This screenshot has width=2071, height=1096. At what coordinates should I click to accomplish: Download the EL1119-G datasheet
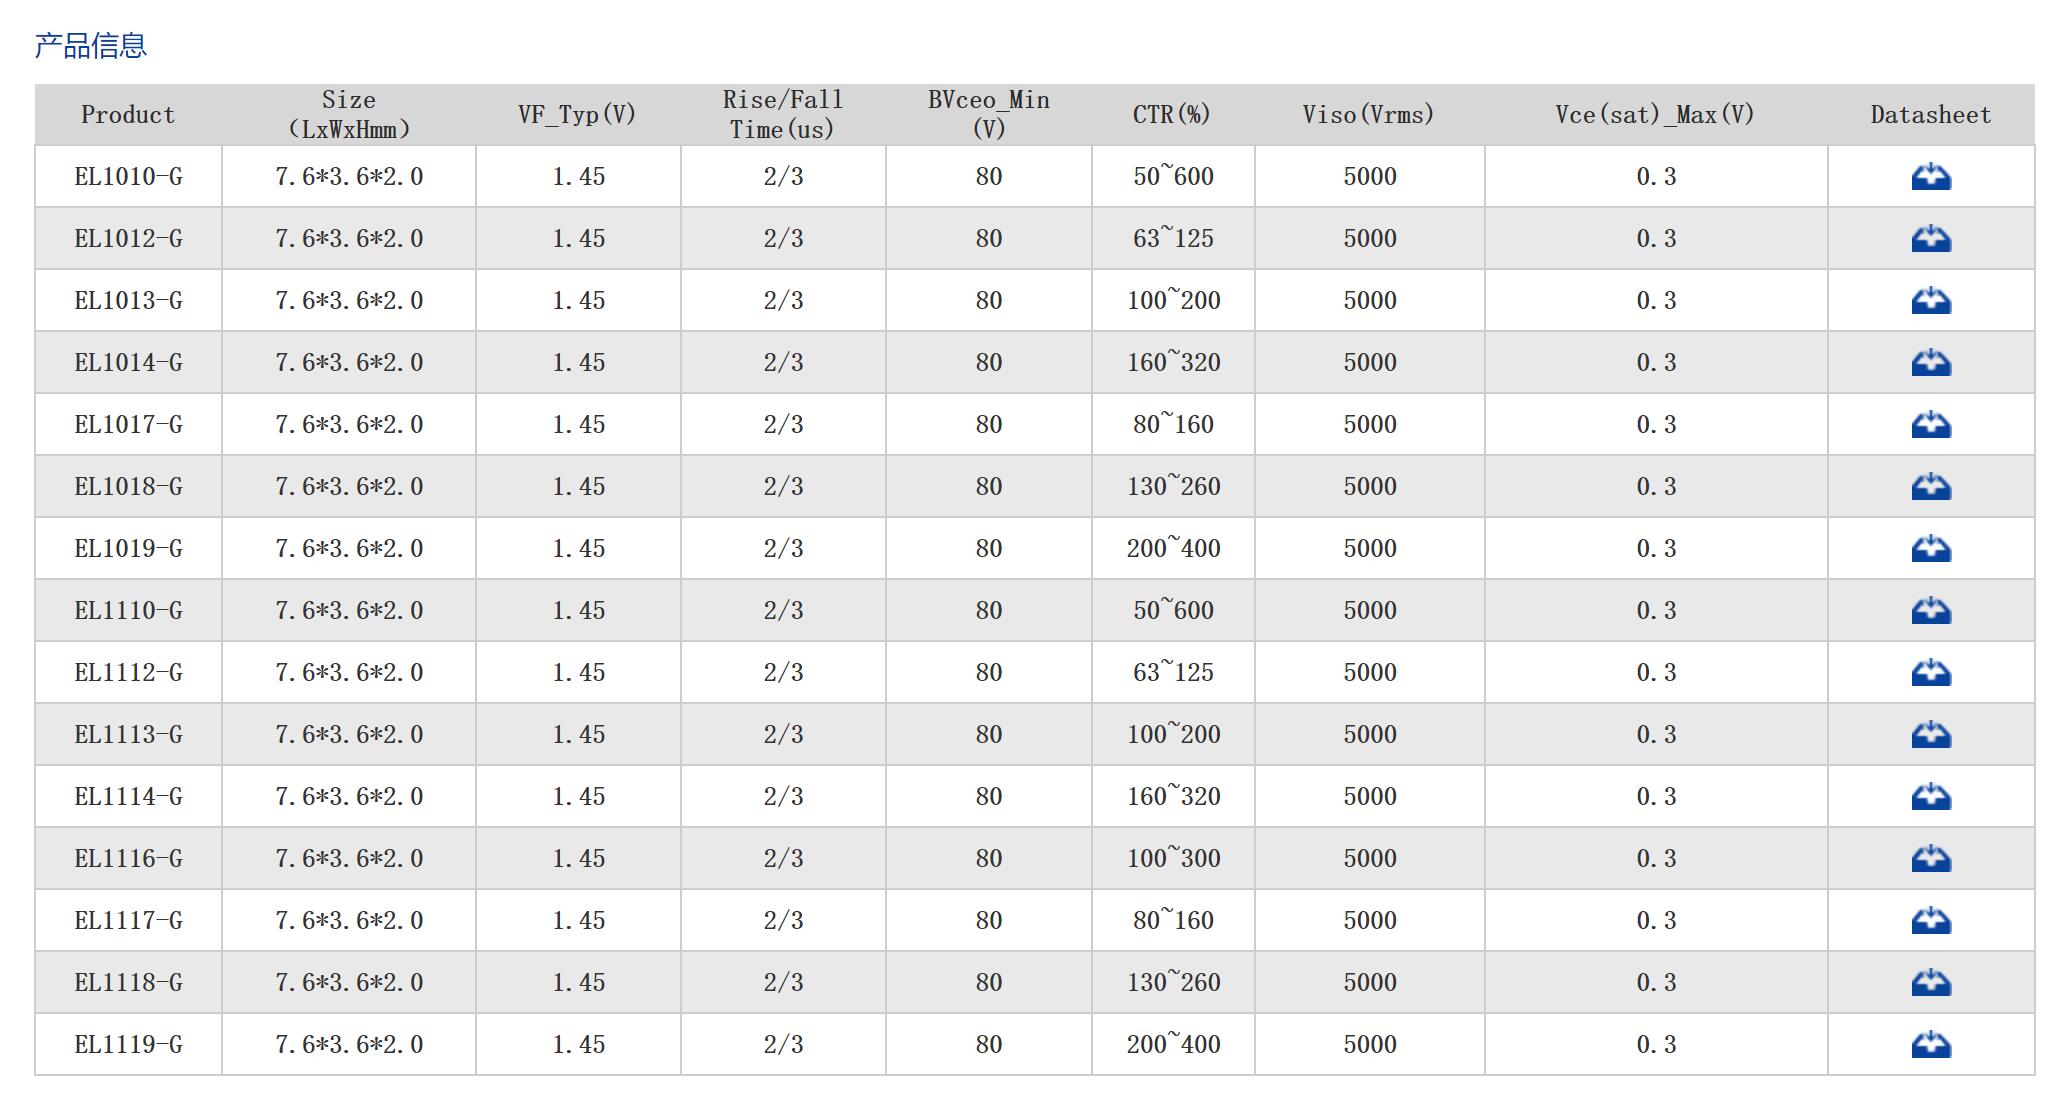[1930, 1045]
